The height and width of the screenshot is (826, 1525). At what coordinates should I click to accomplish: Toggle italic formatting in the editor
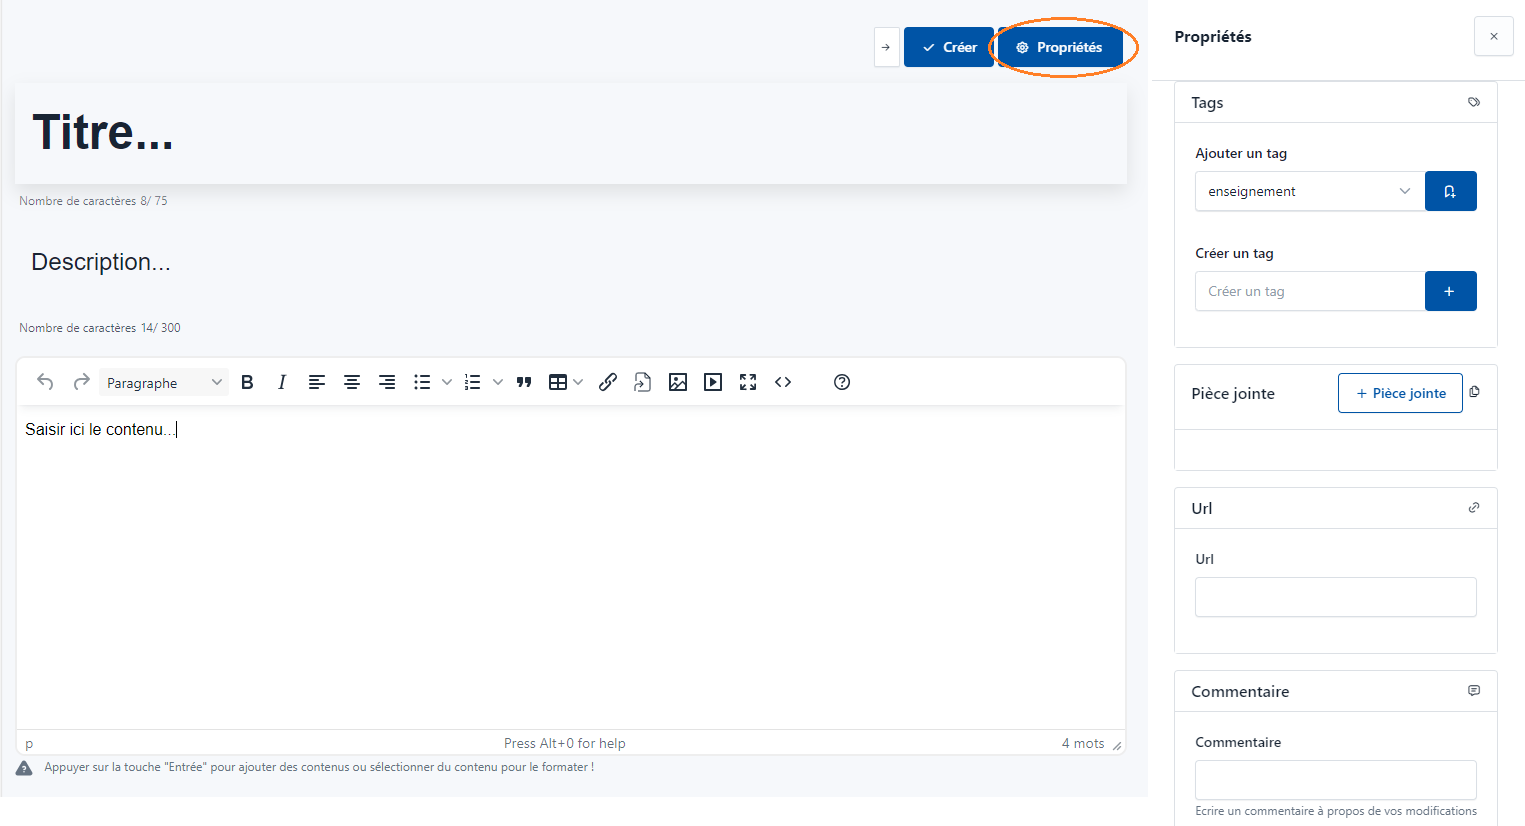282,382
